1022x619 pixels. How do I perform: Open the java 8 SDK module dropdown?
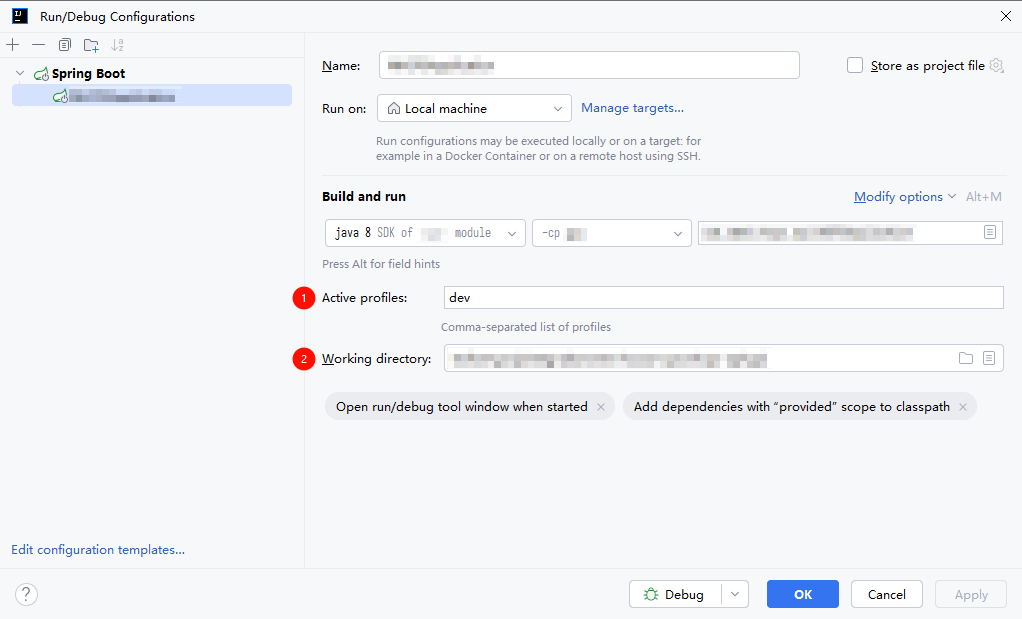pos(425,233)
